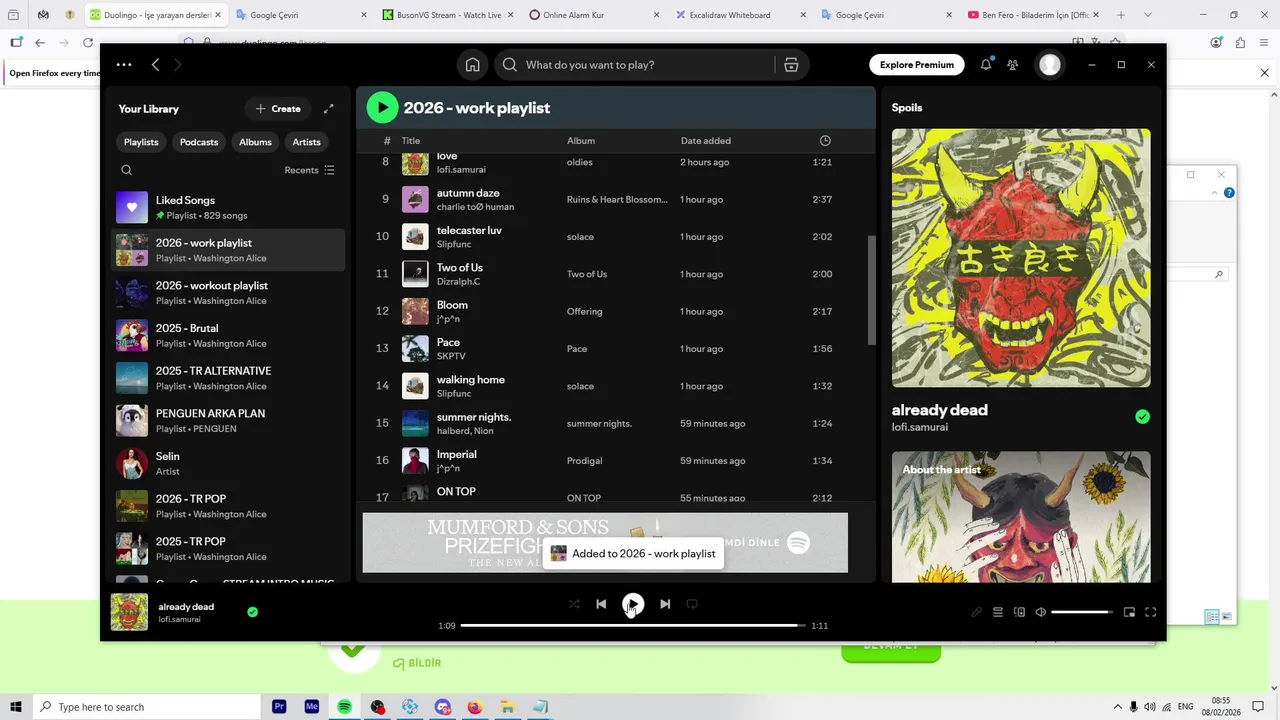
Task: Adjust the volume slider
Action: click(1082, 612)
